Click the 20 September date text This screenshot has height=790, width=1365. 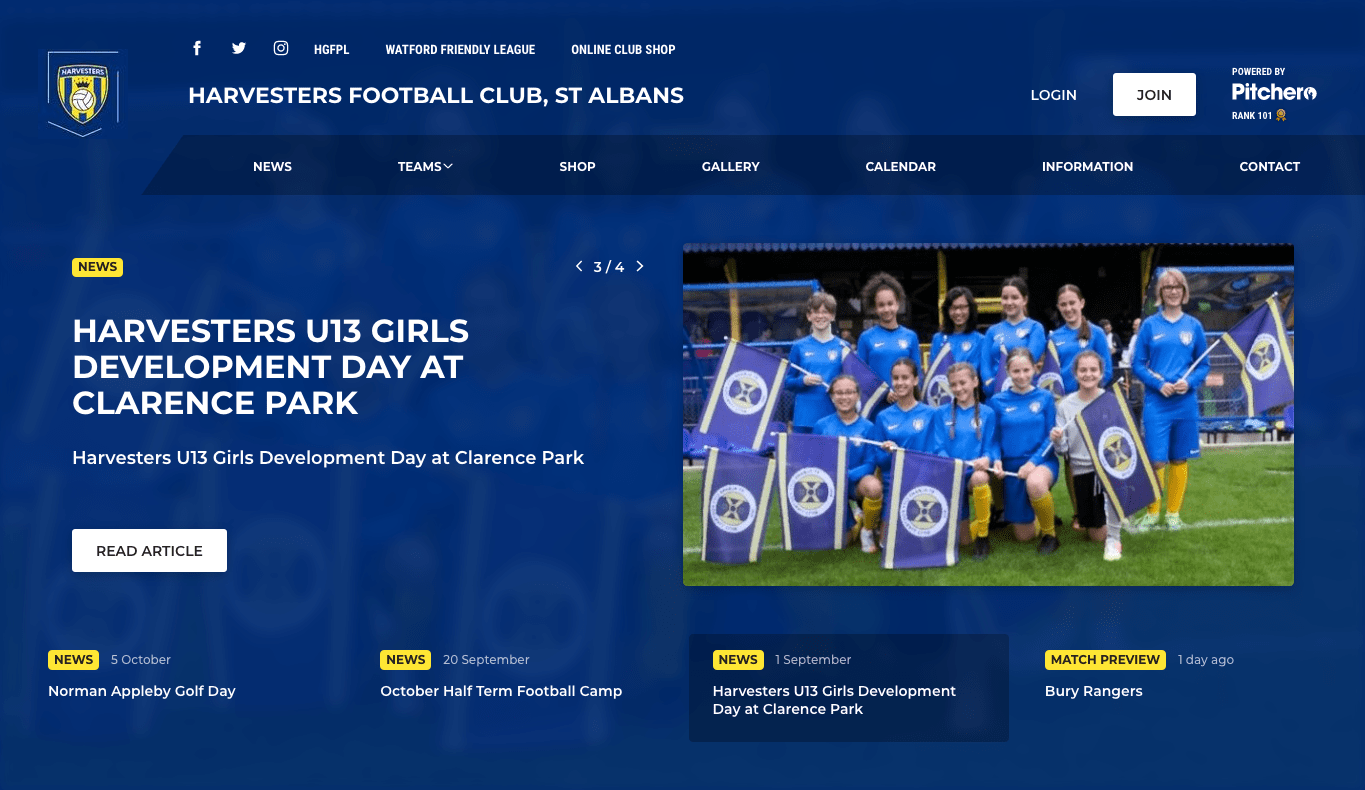click(x=486, y=660)
